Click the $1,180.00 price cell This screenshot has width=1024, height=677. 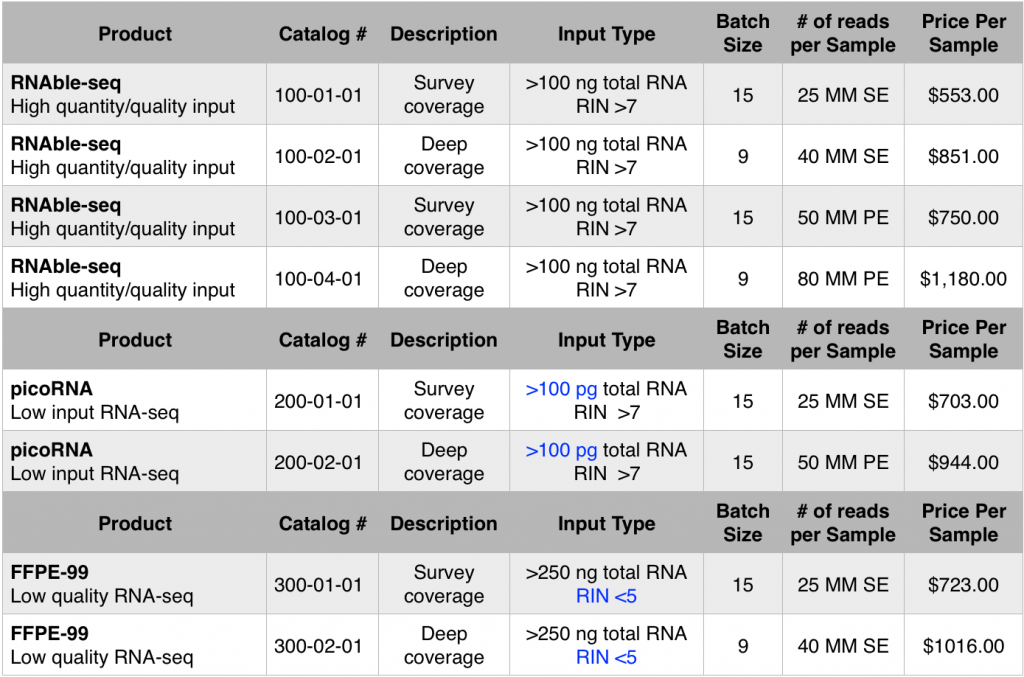[963, 279]
